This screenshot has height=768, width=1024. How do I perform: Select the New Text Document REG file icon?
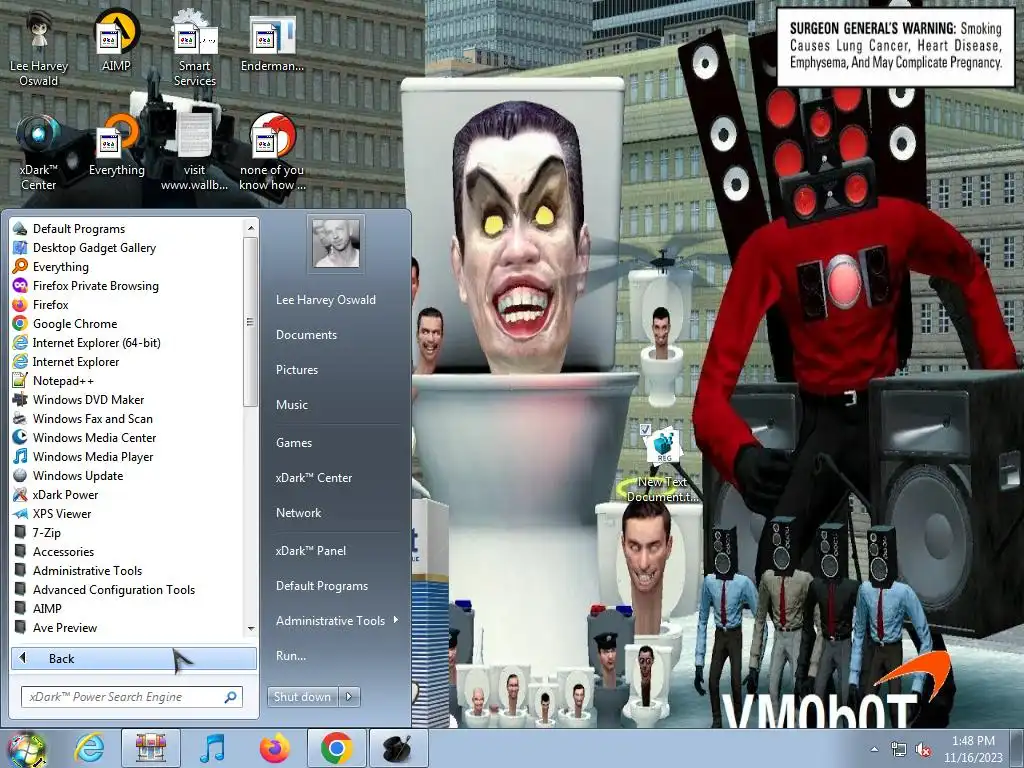point(662,465)
